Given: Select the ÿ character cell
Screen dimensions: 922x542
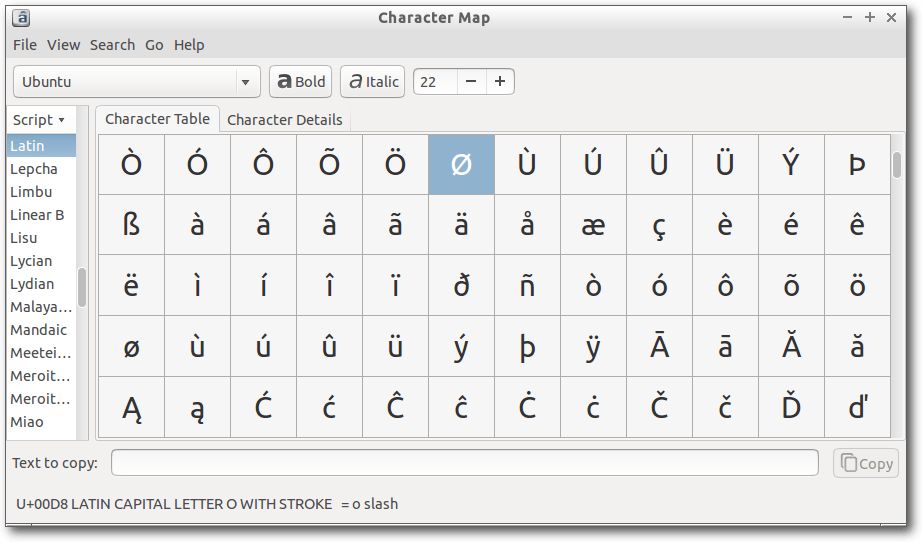Looking at the screenshot, I should click(x=593, y=346).
